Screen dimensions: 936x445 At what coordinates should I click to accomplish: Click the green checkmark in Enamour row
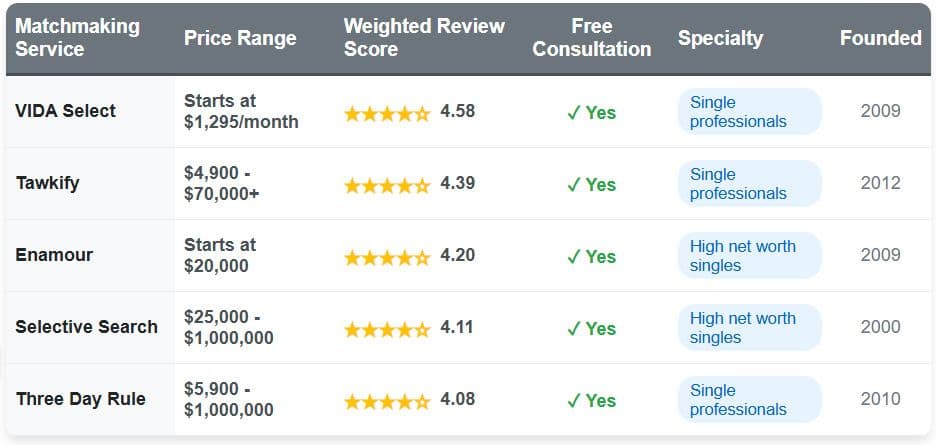coord(574,257)
